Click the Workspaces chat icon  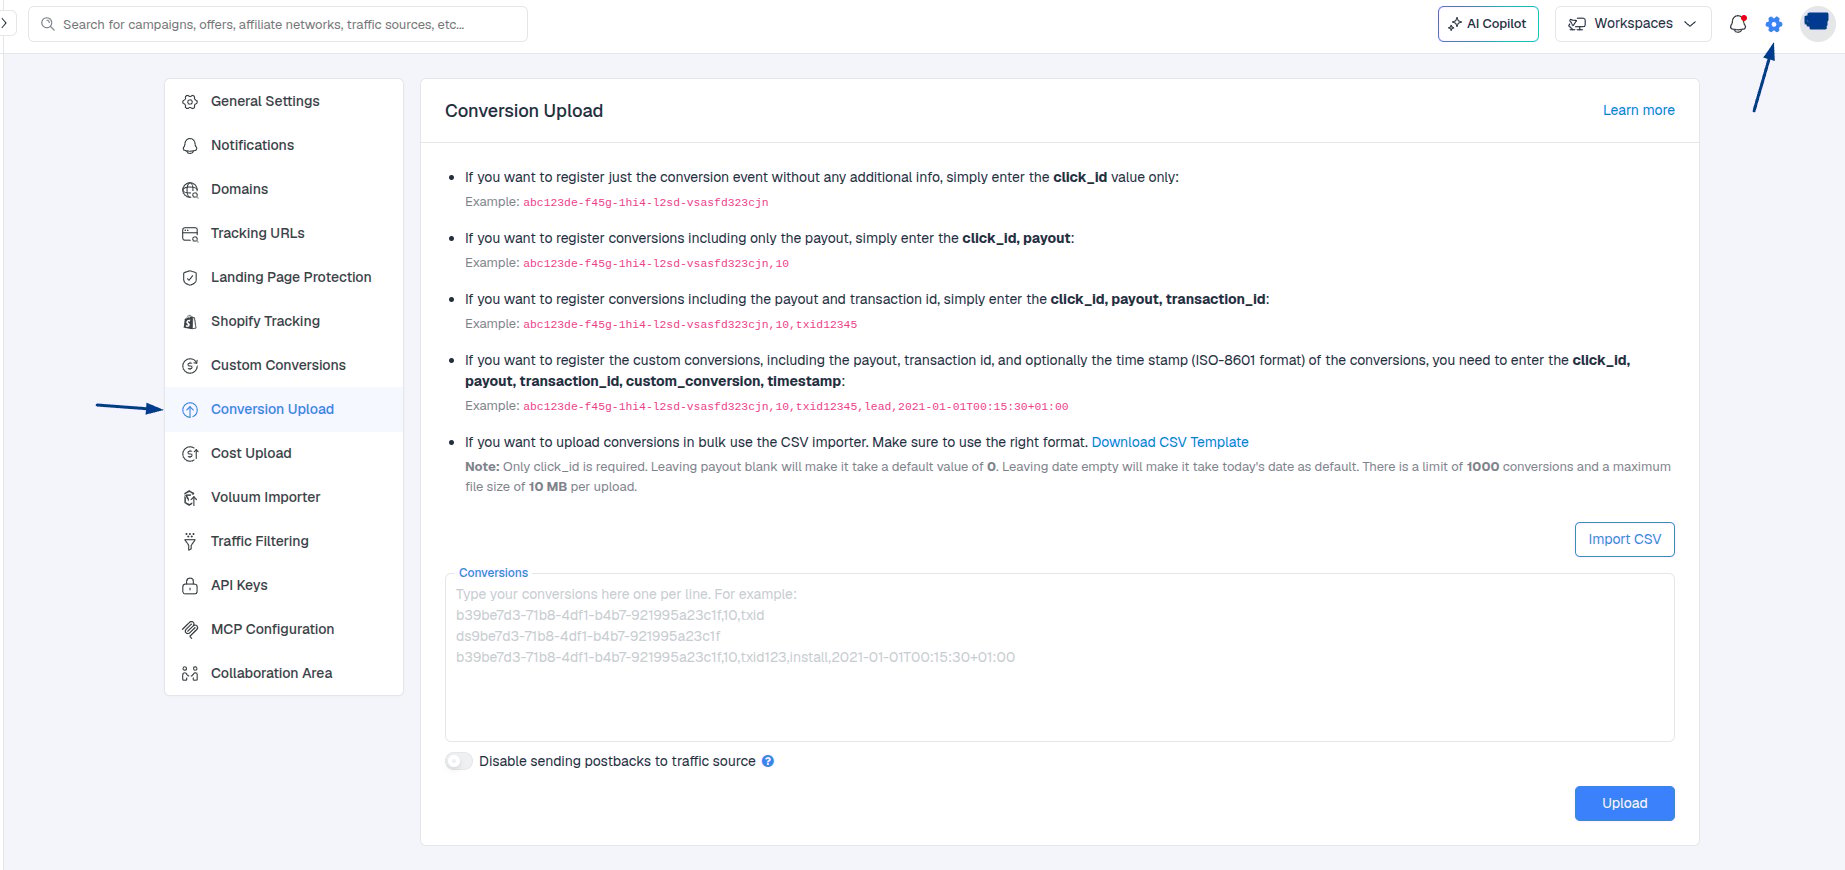pyautogui.click(x=1577, y=24)
